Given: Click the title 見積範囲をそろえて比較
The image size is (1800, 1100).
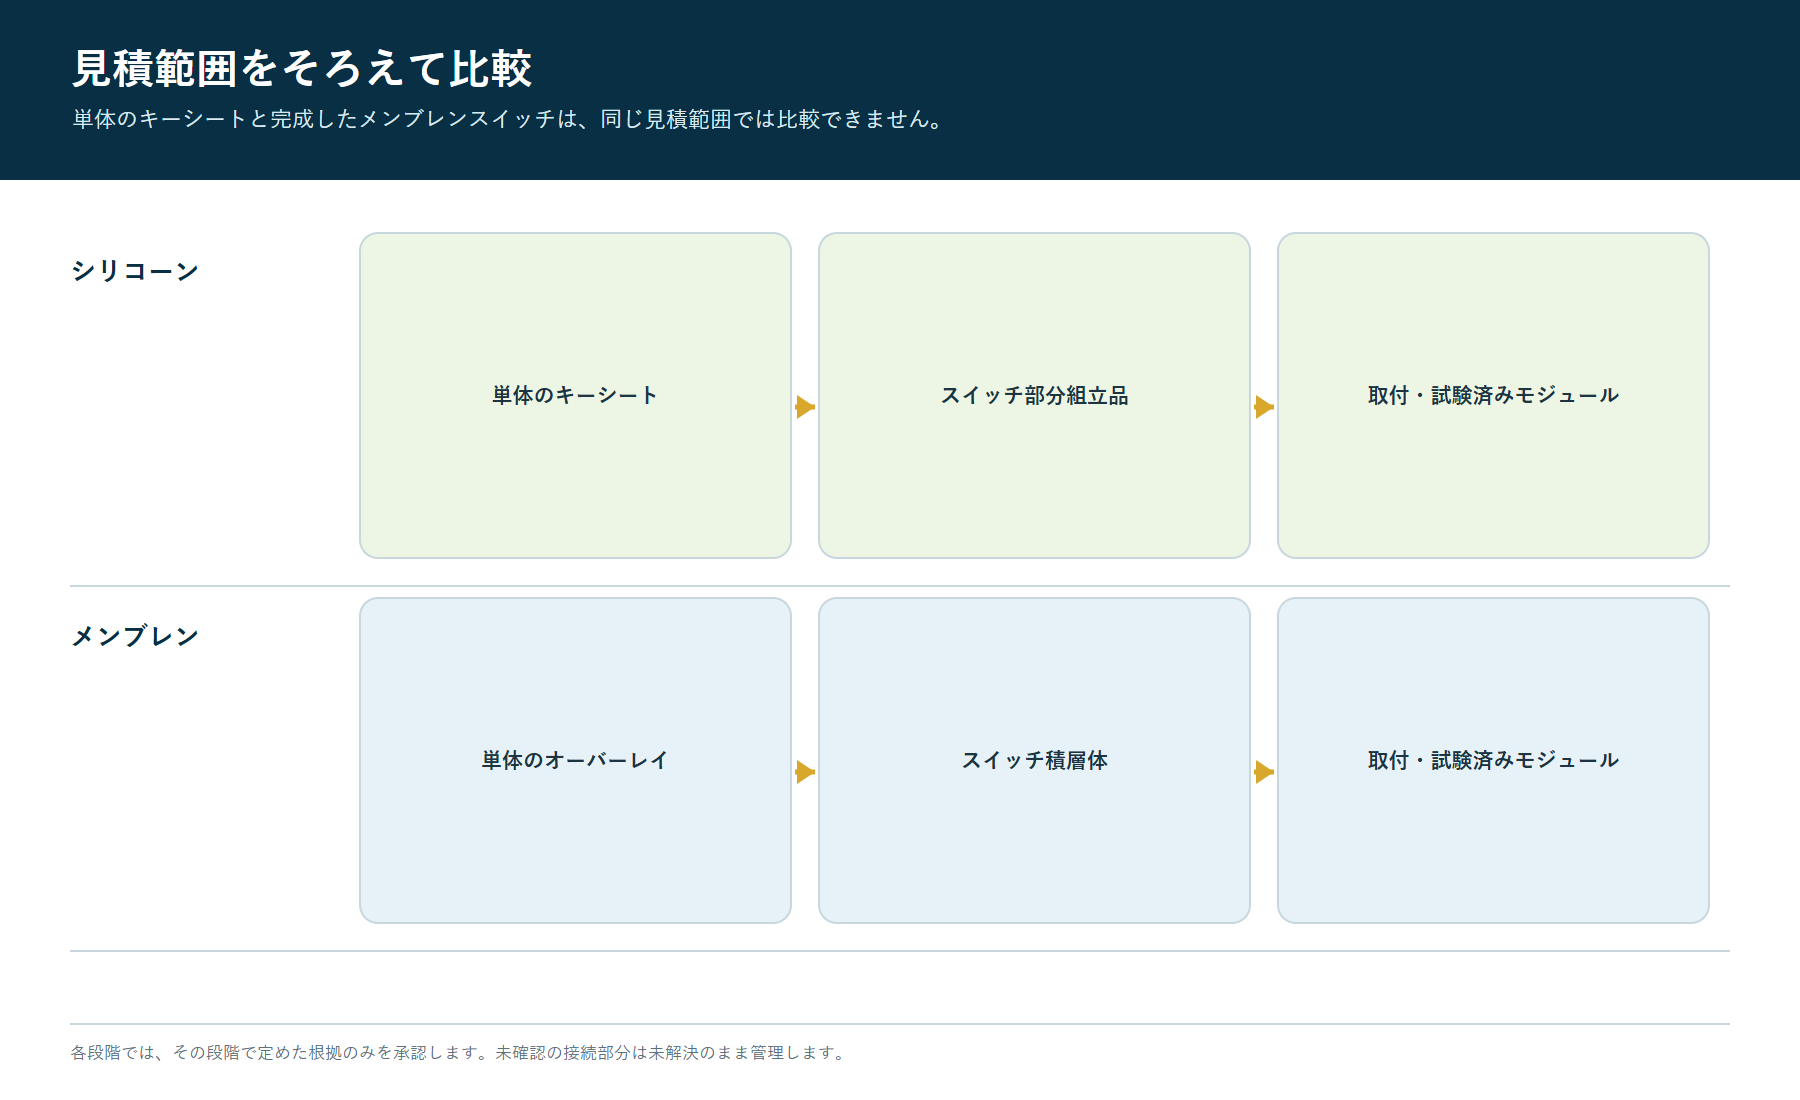Looking at the screenshot, I should point(302,68).
